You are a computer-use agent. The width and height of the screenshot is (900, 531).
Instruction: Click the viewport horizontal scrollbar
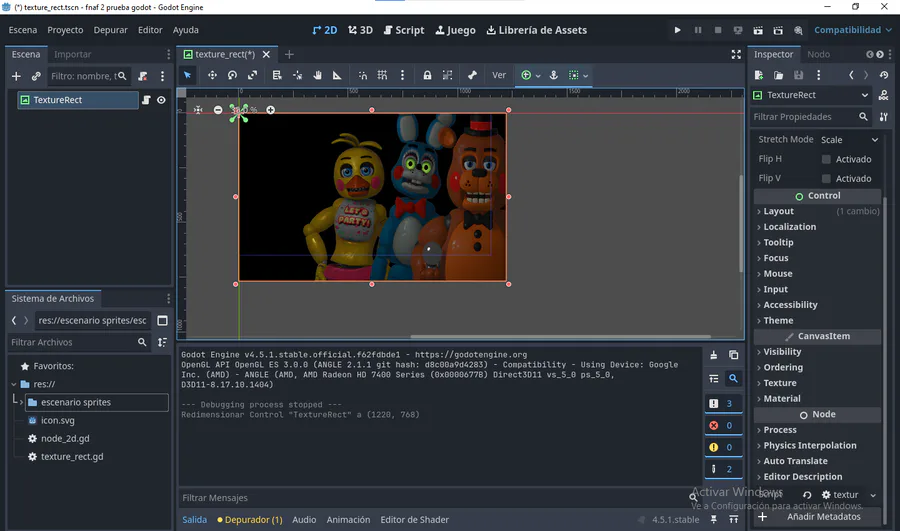tap(560, 336)
